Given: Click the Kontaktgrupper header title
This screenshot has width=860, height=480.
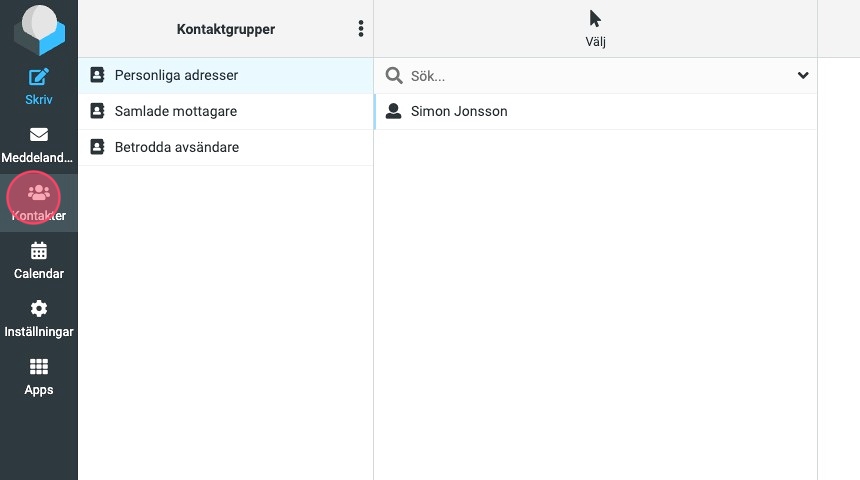Looking at the screenshot, I should coord(225,29).
